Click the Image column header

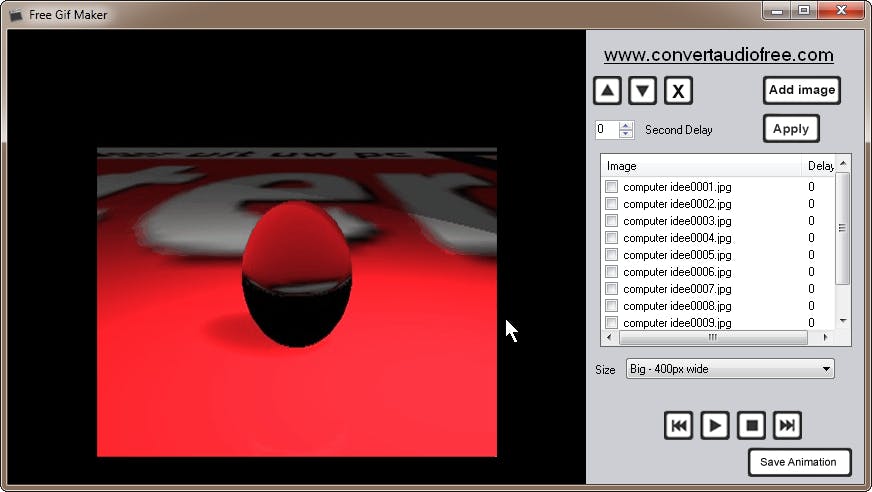click(701, 166)
